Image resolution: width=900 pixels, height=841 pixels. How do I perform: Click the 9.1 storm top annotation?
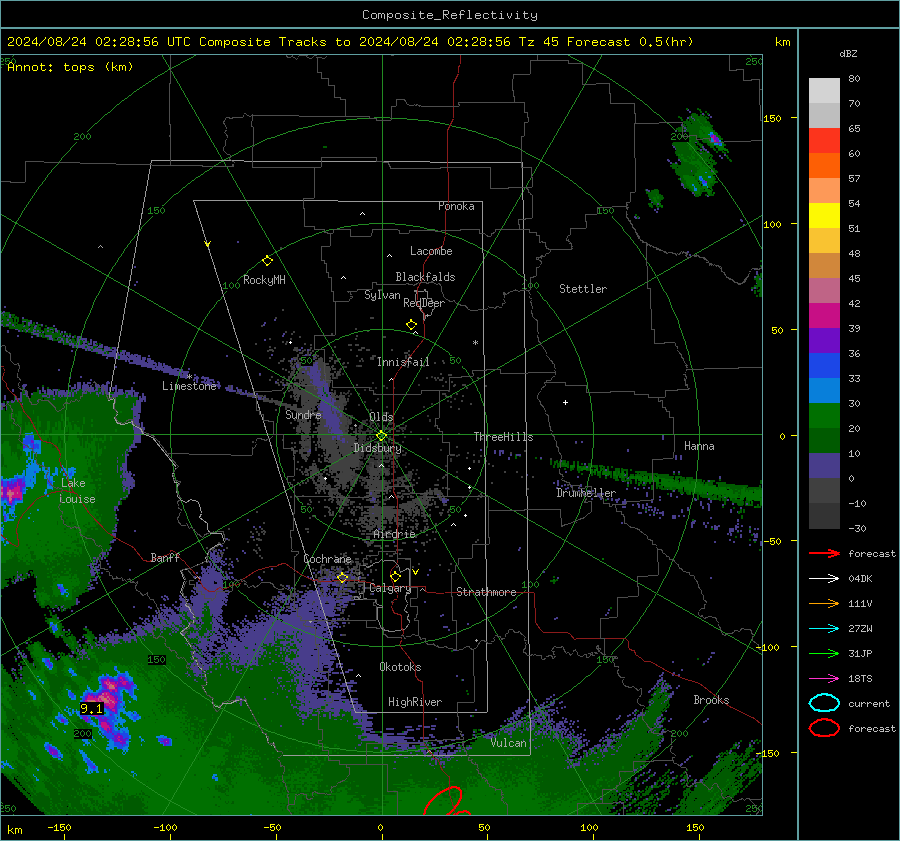coord(91,708)
